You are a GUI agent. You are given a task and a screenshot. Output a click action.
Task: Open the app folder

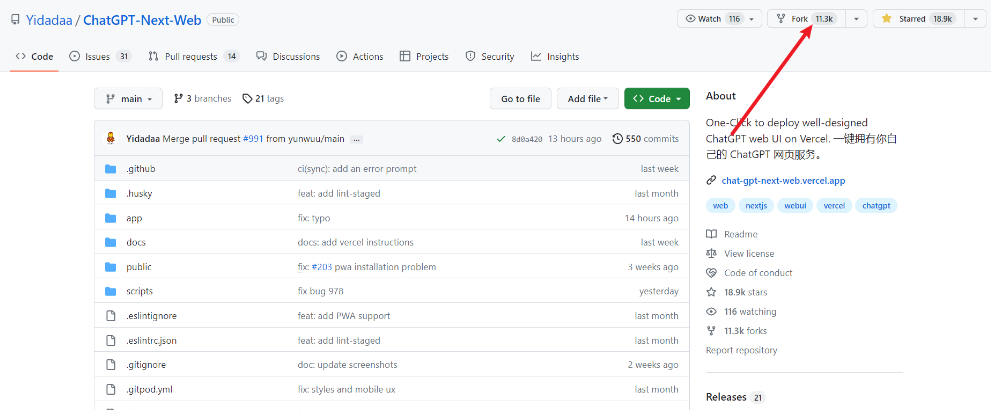click(134, 218)
